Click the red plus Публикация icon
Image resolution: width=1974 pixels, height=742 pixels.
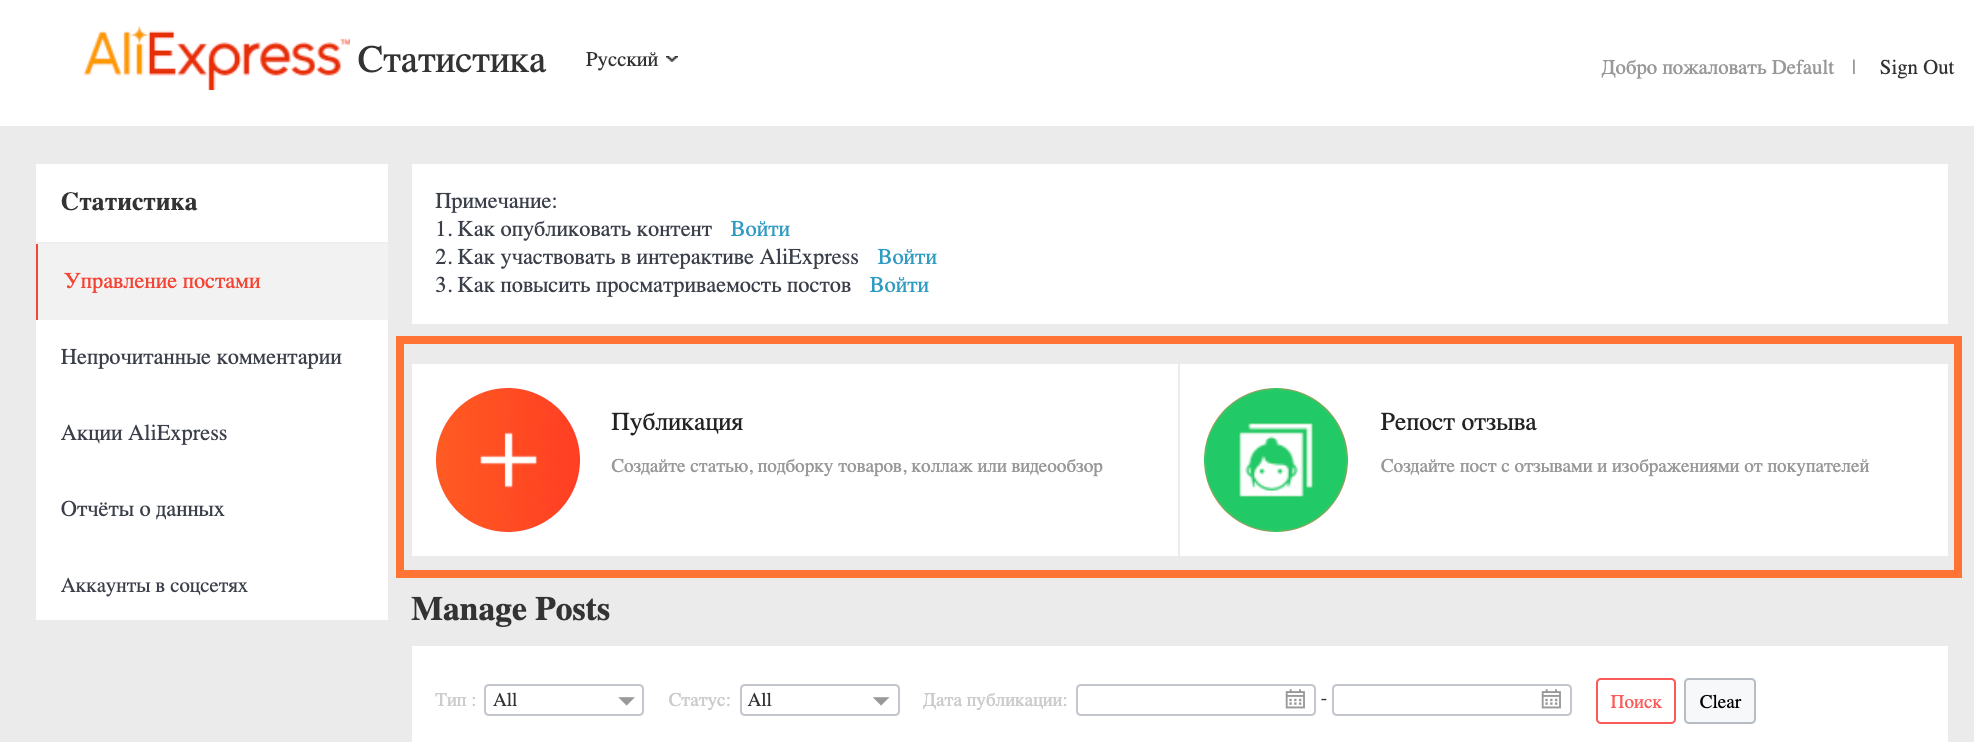(x=508, y=460)
